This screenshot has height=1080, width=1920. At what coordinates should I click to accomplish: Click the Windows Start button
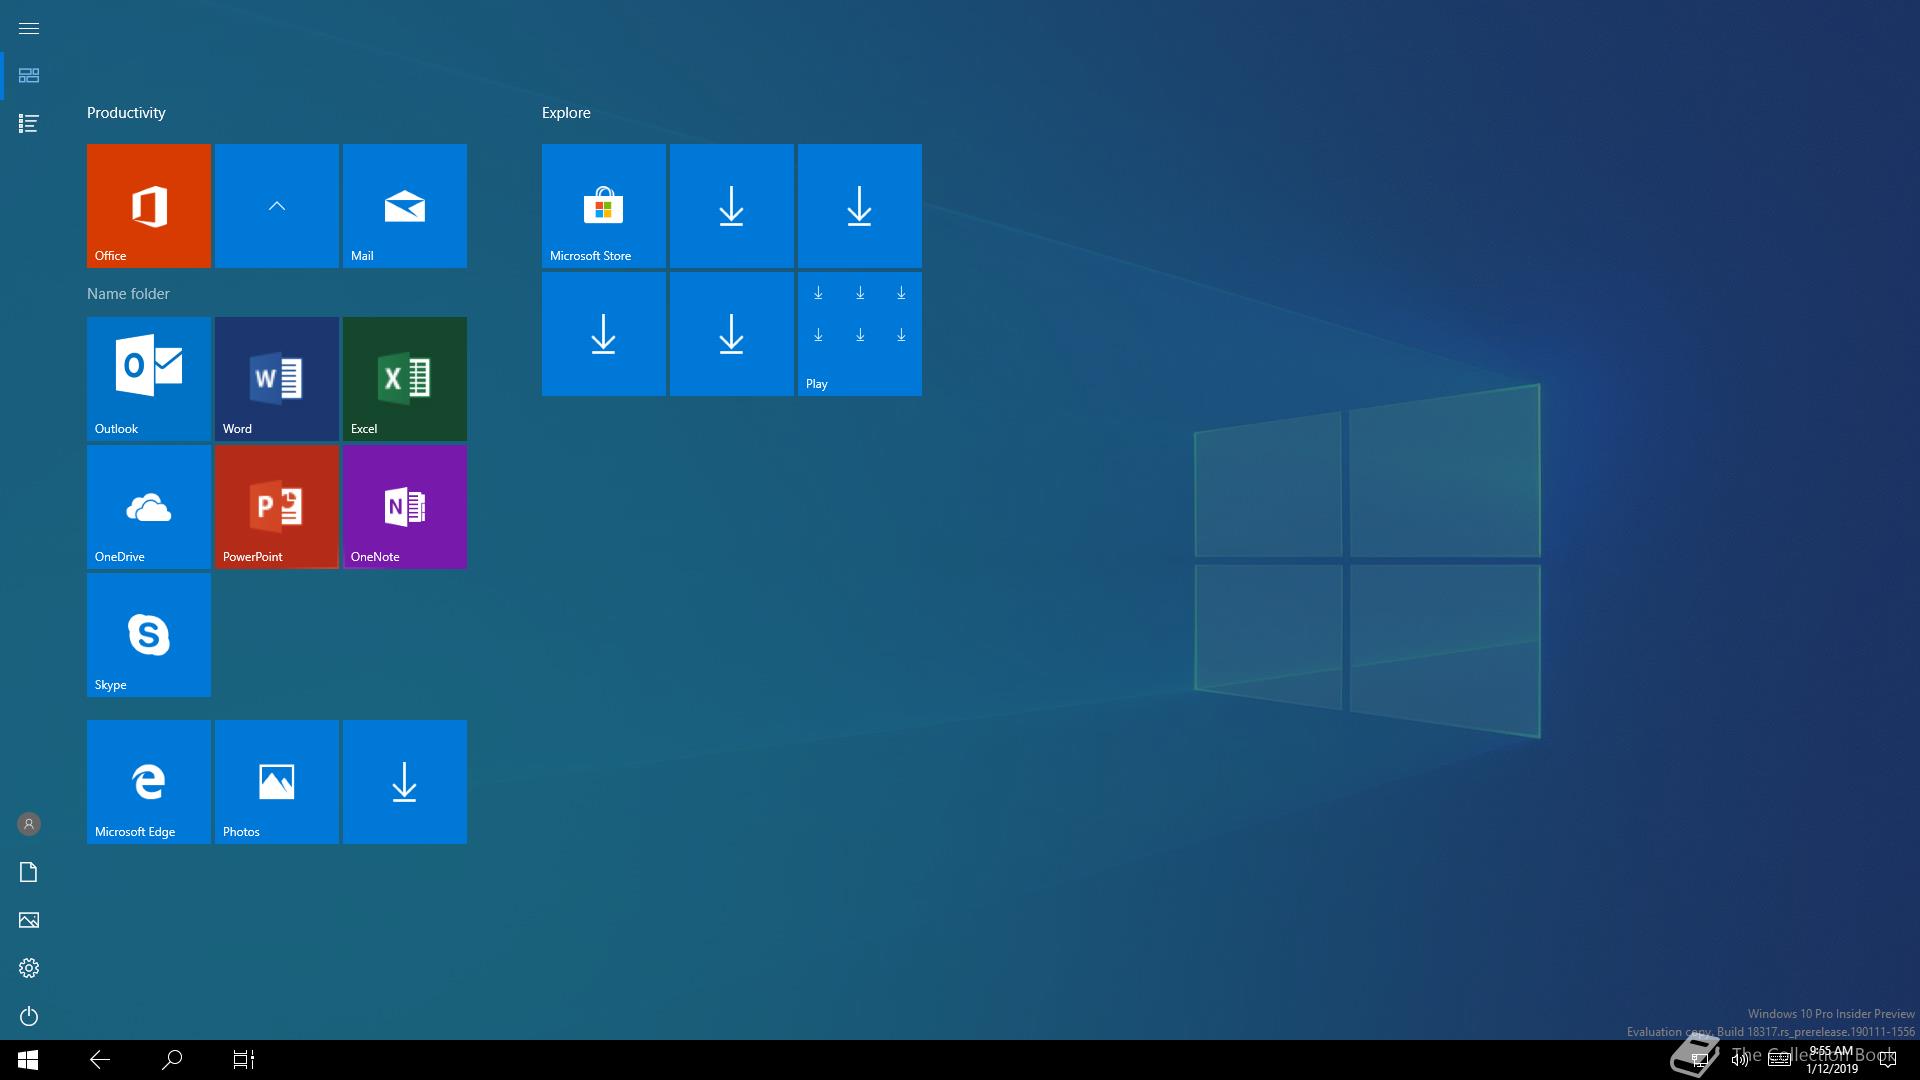click(x=28, y=1060)
